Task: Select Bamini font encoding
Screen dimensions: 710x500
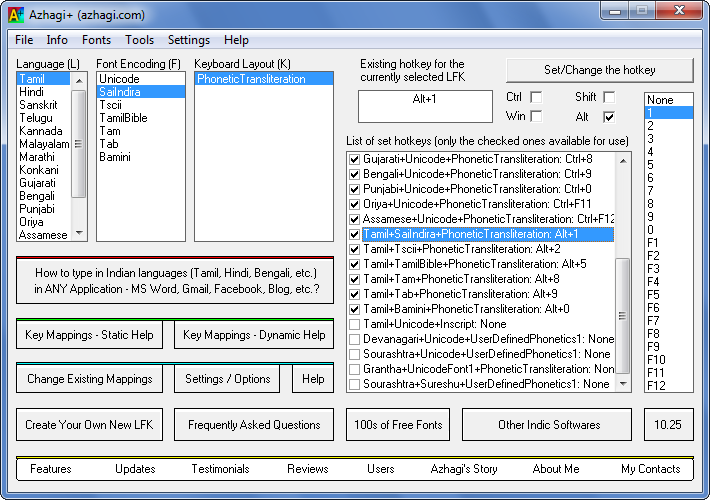Action: (141, 157)
